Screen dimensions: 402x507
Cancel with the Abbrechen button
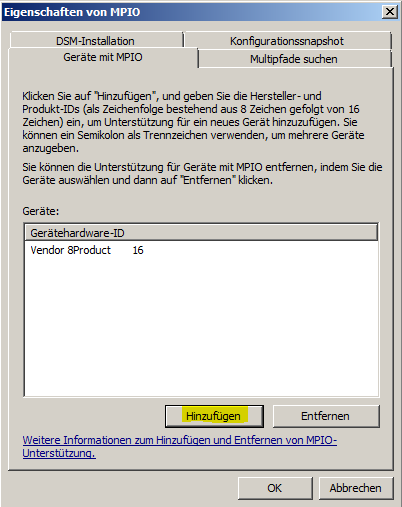tap(356, 488)
